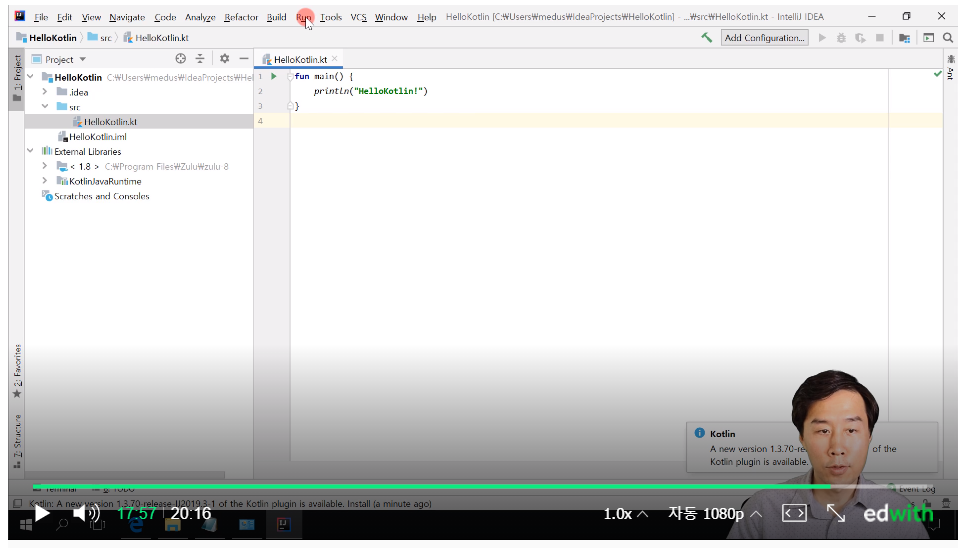970x548 pixels.
Task: Click the Stop square icon in the toolbar
Action: coord(880,38)
